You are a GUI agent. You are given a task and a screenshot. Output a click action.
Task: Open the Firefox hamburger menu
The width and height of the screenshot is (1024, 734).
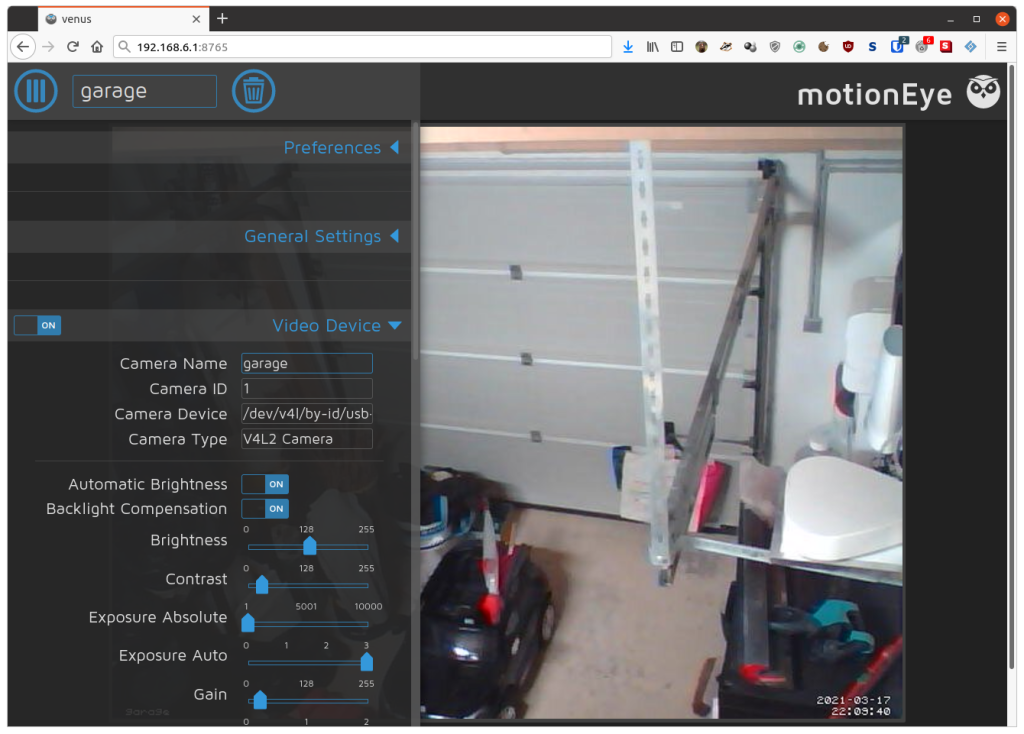coord(1001,47)
